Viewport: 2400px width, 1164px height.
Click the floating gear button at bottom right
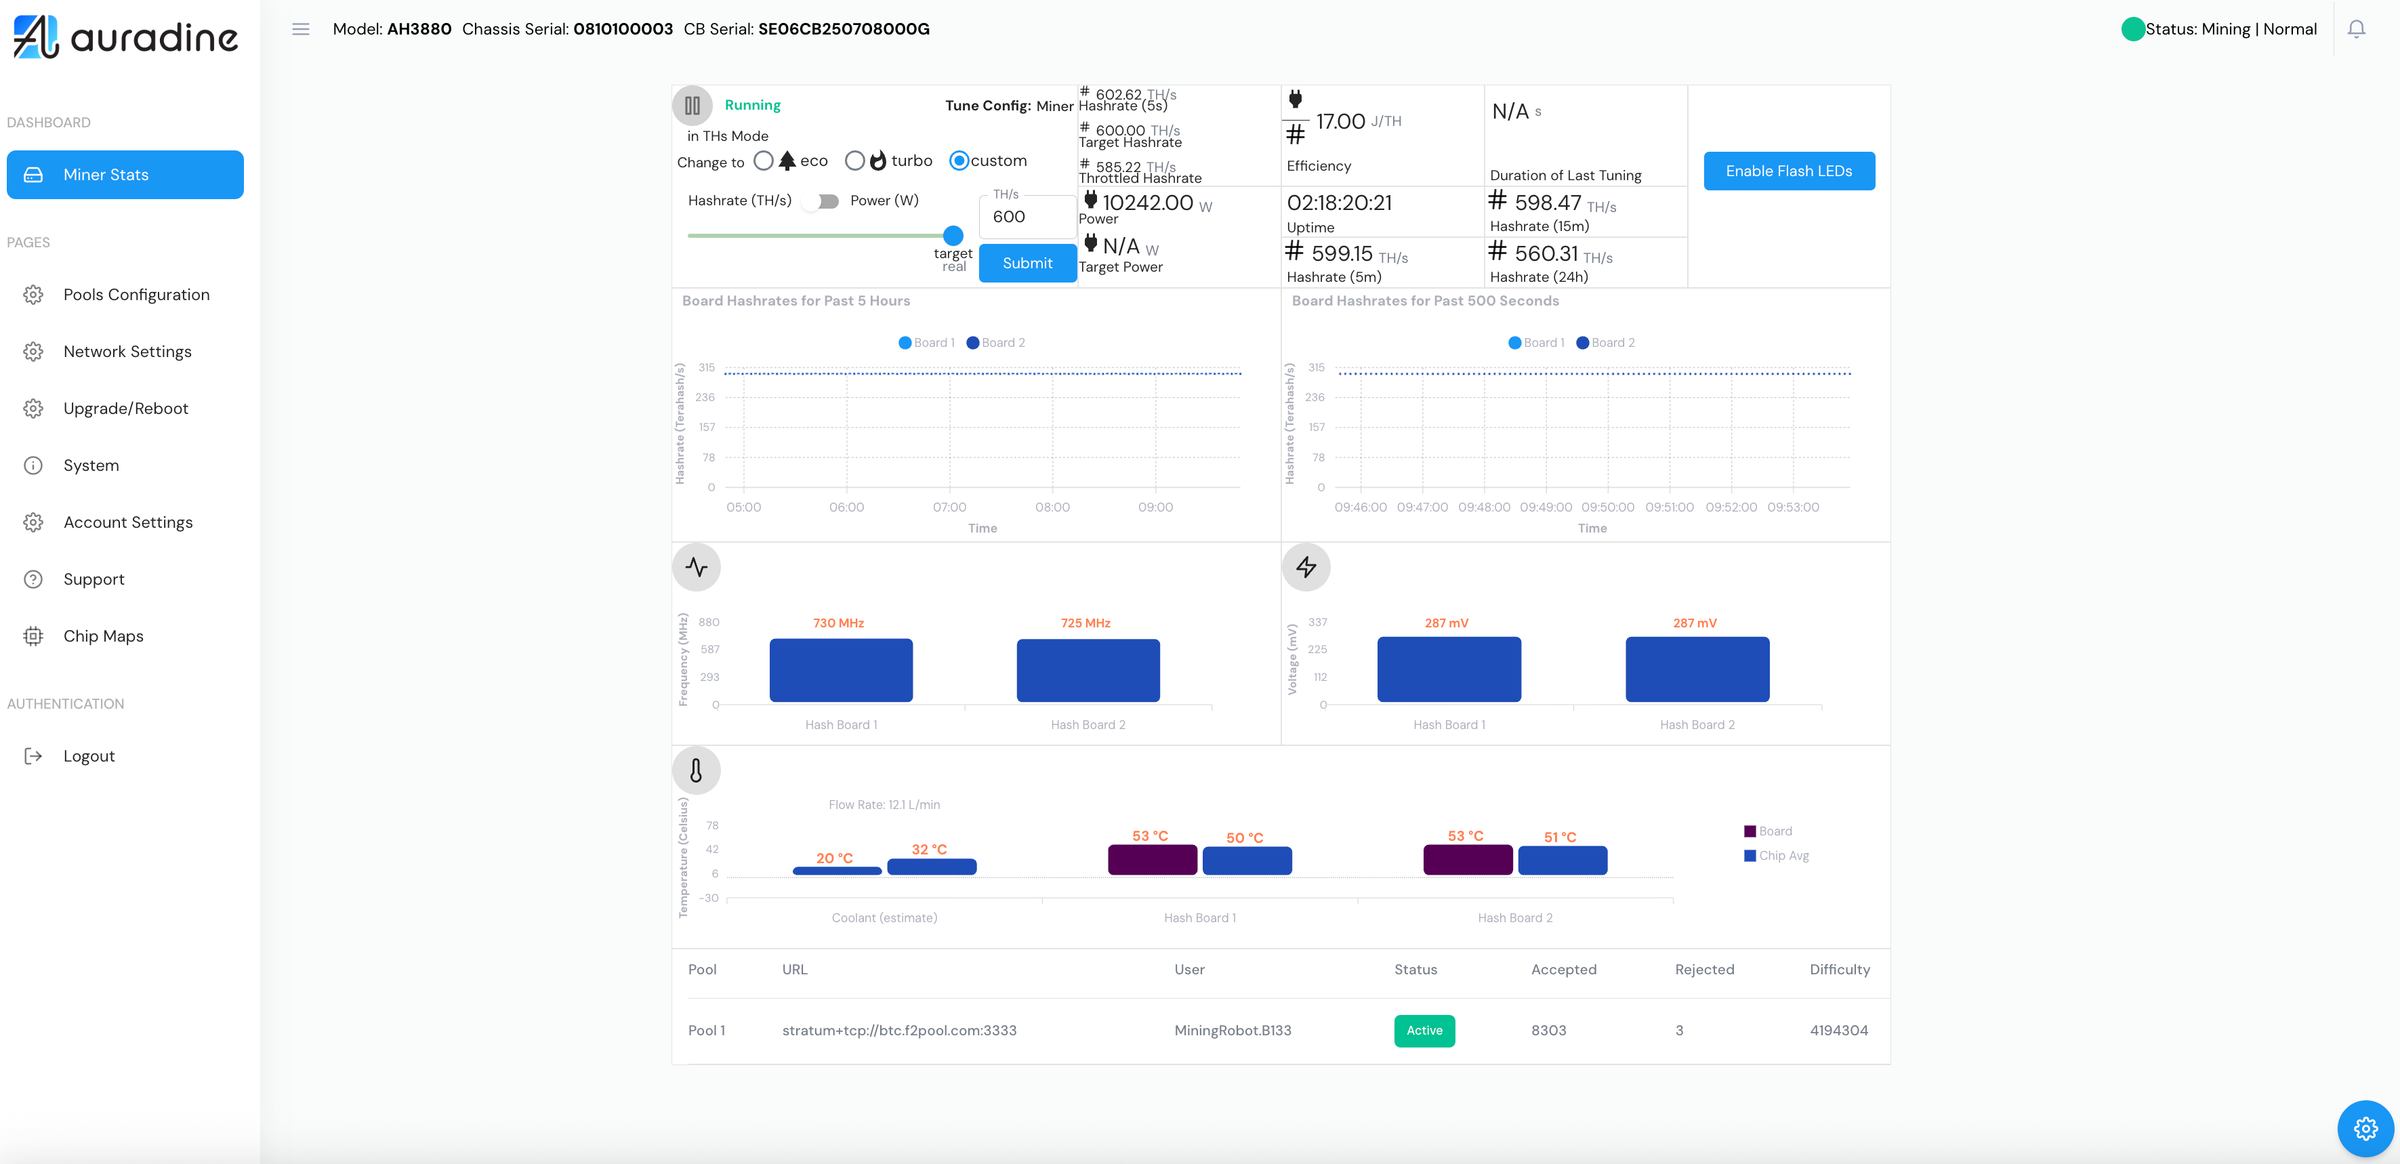coord(2365,1128)
